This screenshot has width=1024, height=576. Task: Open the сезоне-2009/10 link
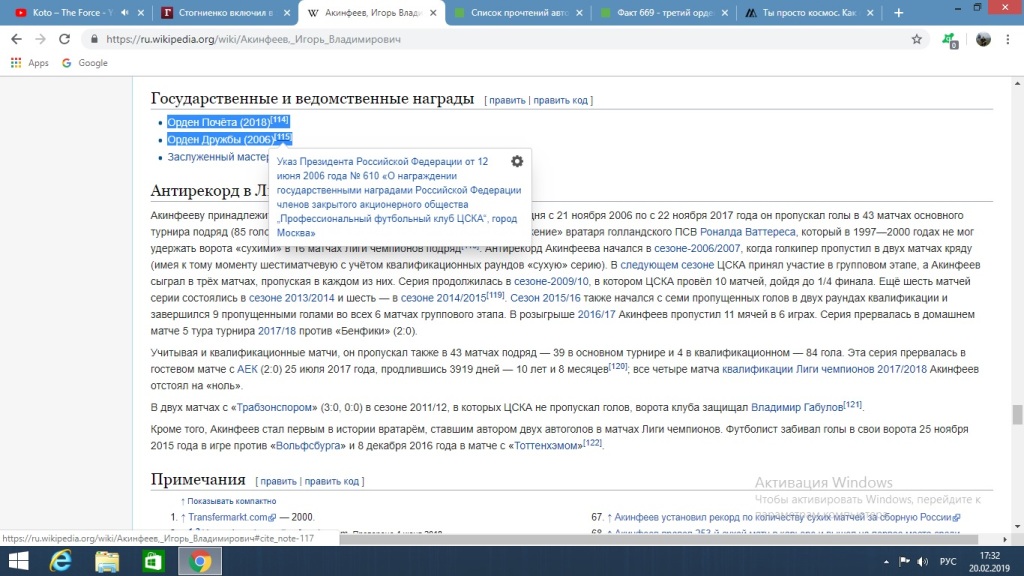click(551, 281)
